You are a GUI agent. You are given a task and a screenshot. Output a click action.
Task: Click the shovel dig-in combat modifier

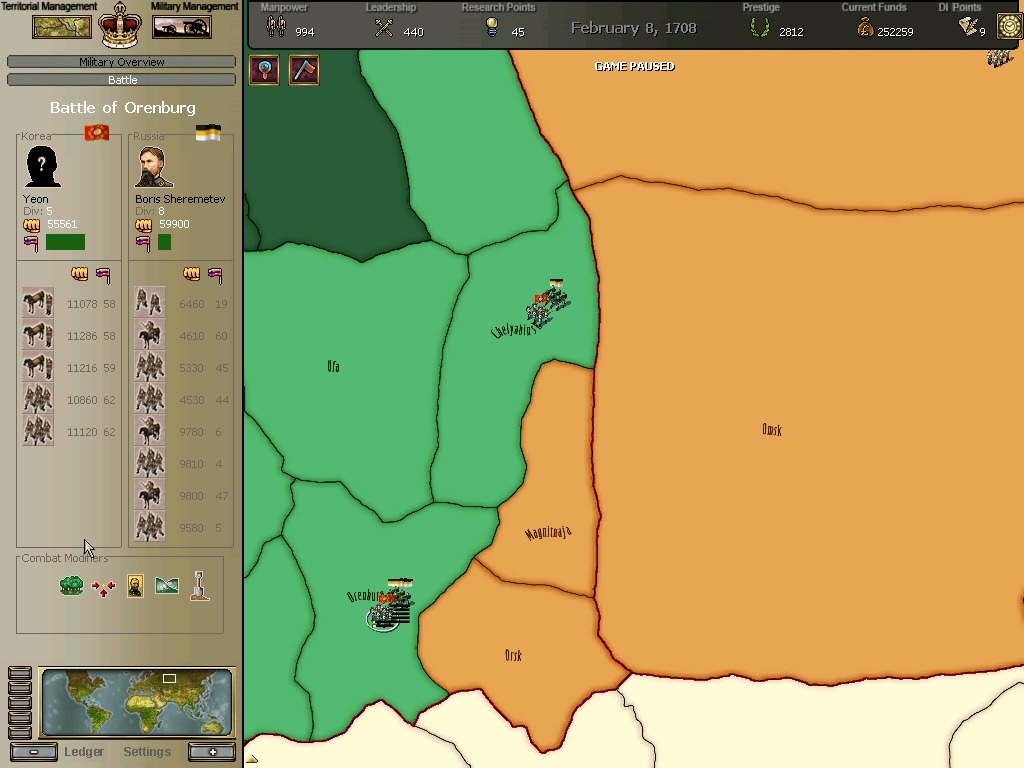(200, 585)
